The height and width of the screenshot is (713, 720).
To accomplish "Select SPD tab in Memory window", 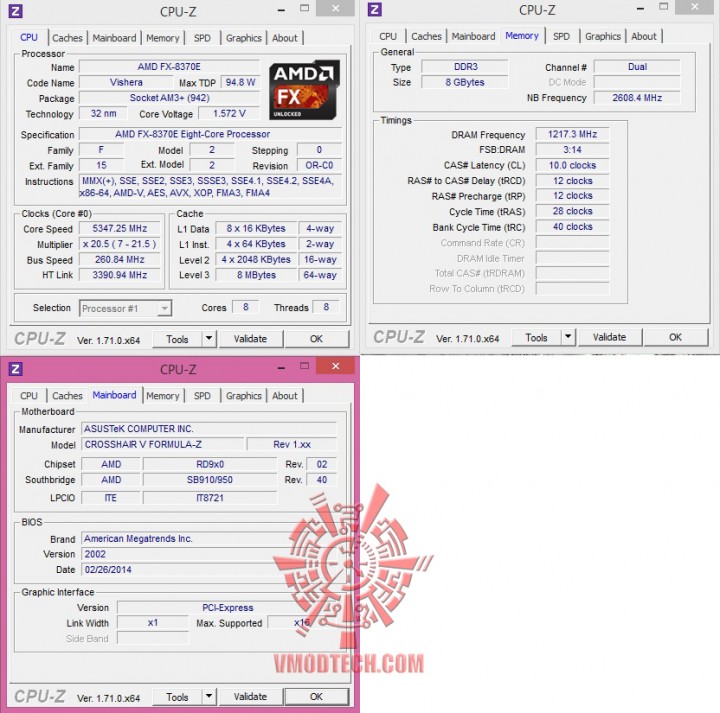I will [x=561, y=36].
